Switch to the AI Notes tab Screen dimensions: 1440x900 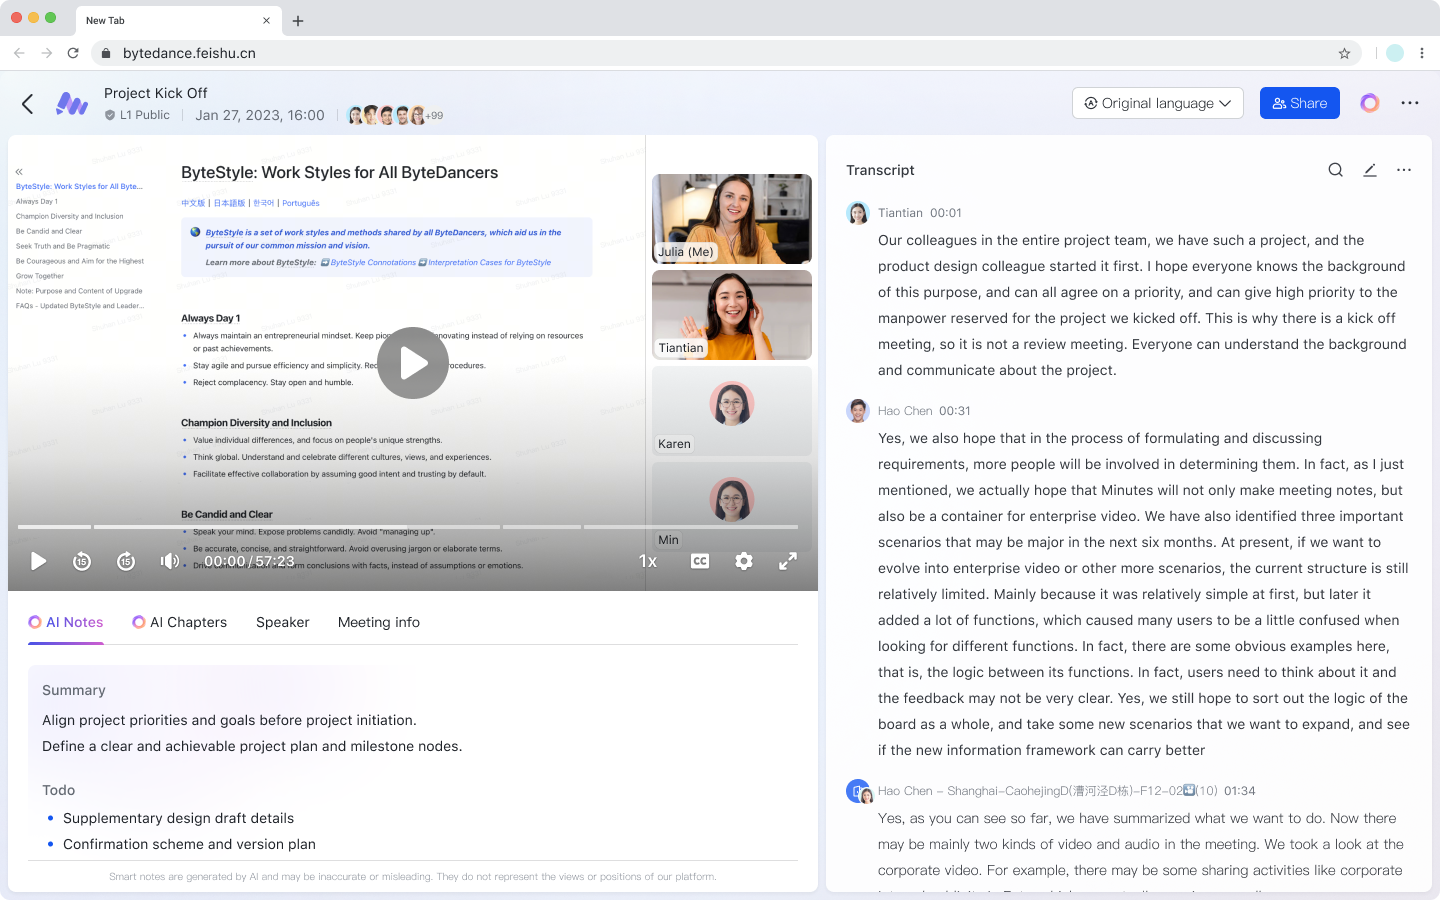point(66,622)
